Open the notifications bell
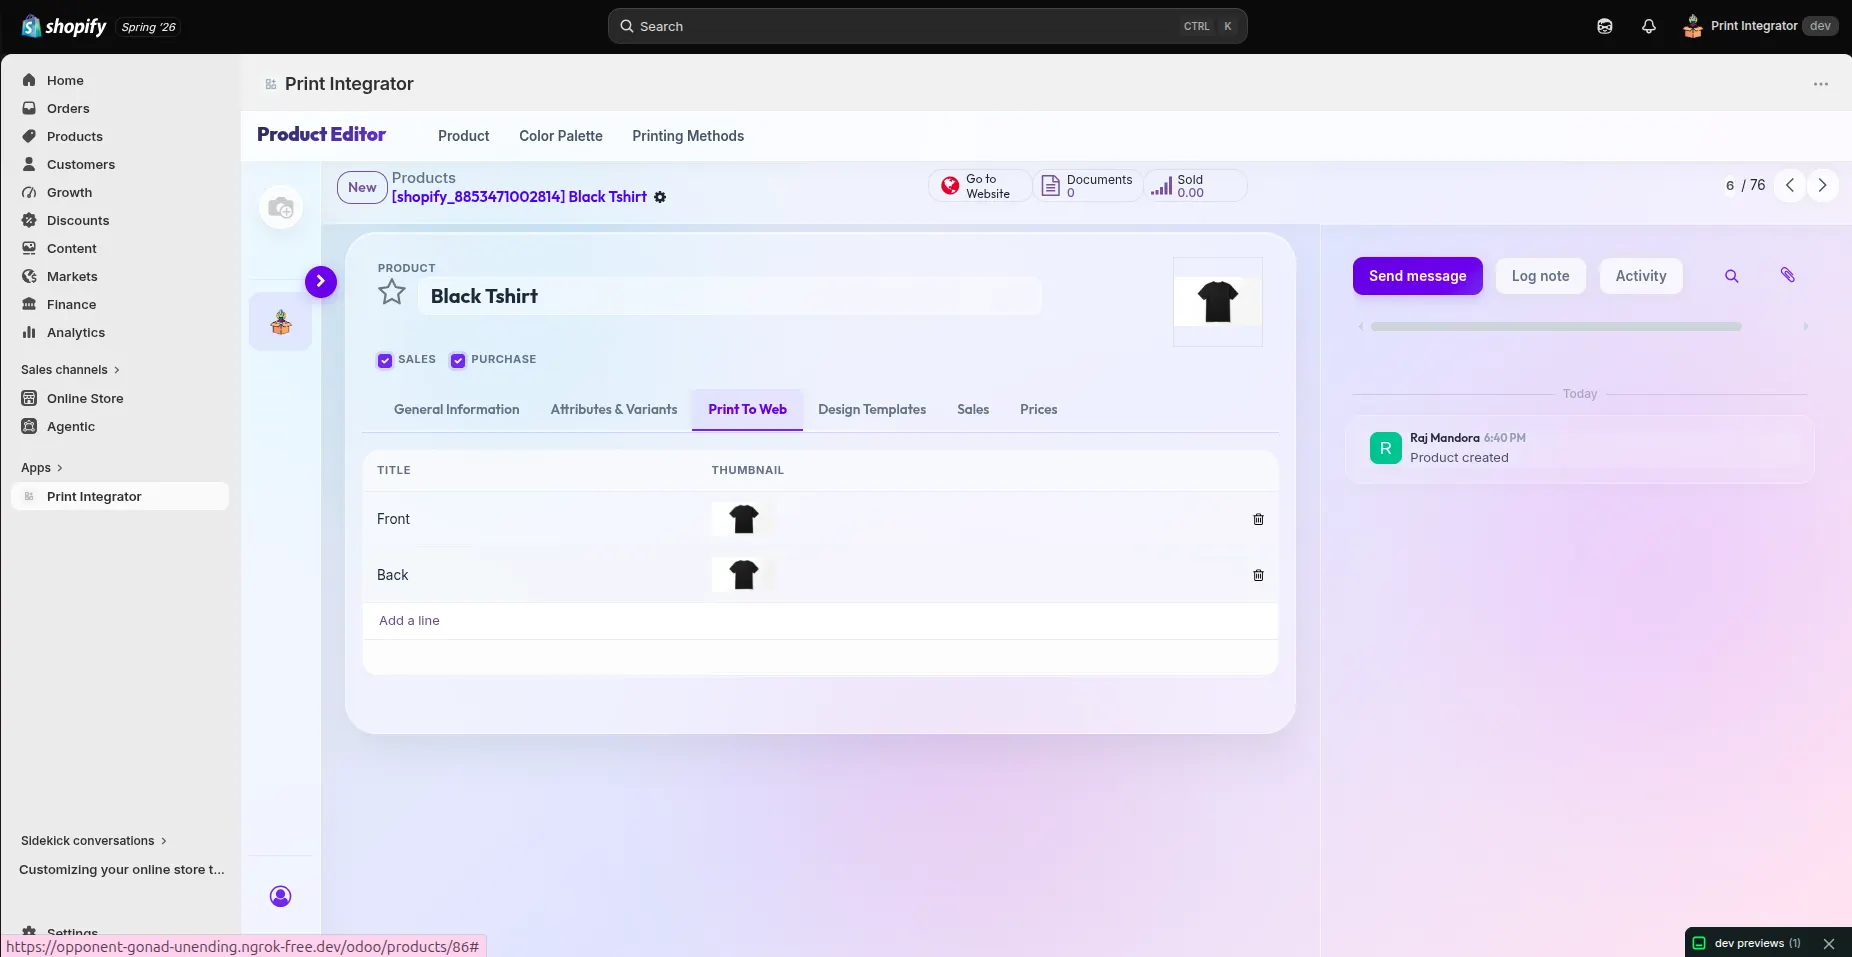 [1649, 26]
